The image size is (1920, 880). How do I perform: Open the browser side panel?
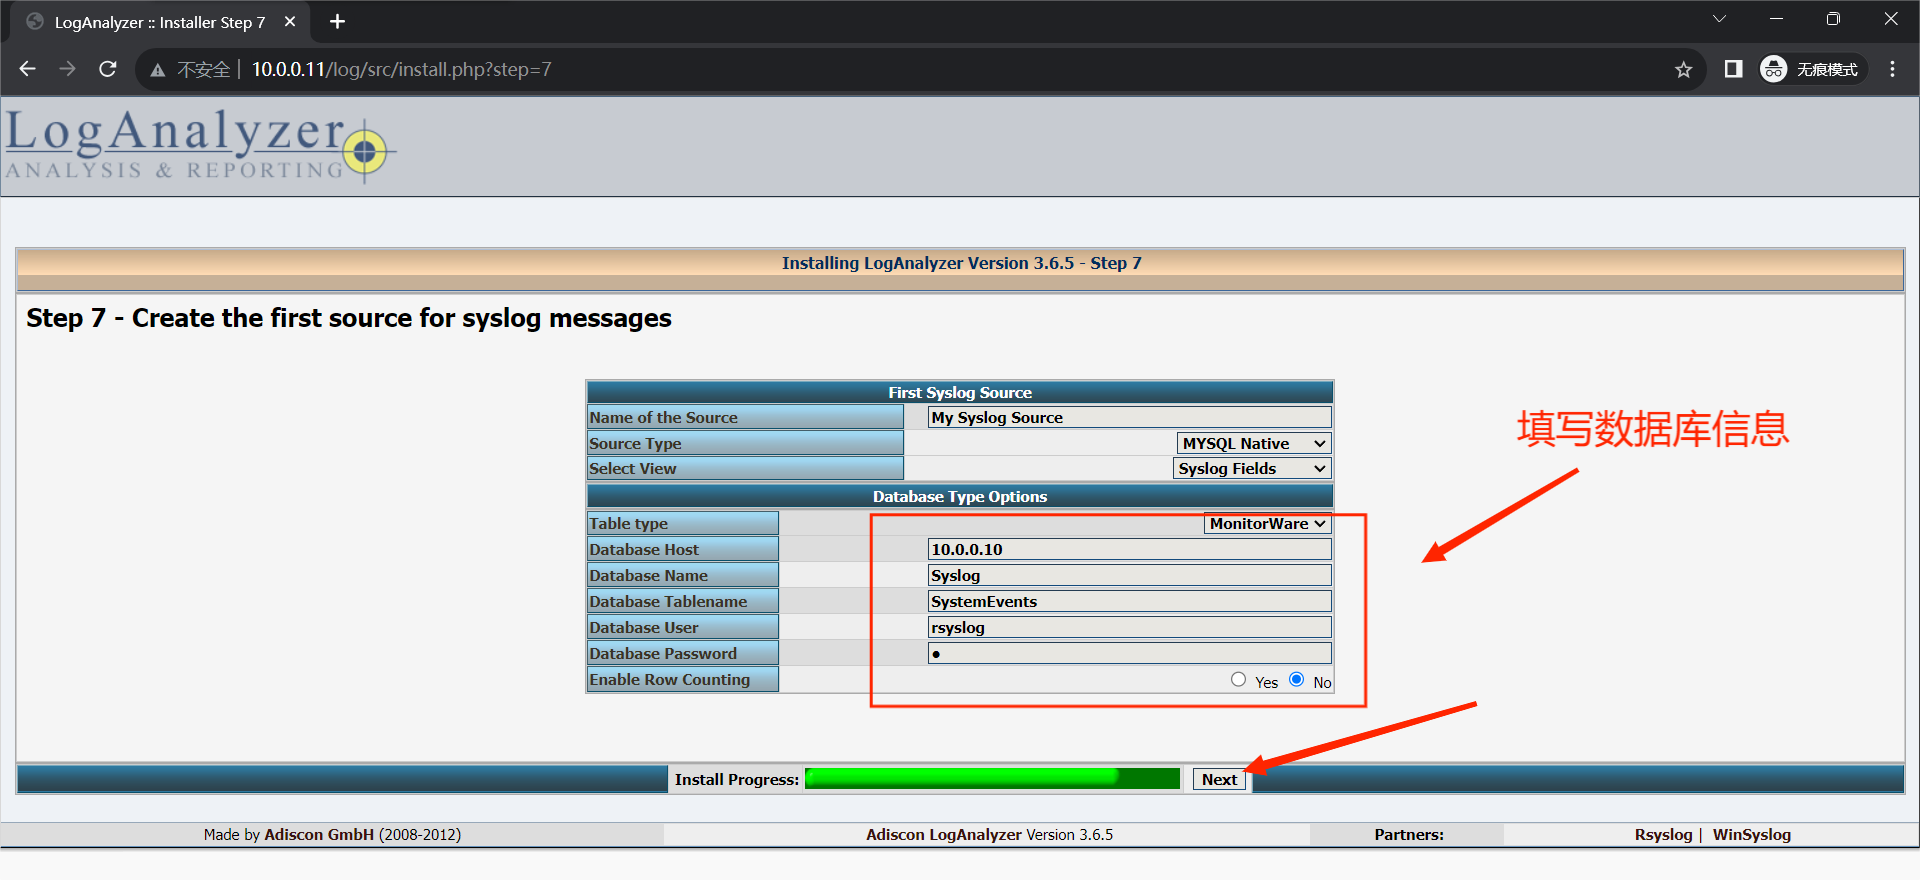1733,69
